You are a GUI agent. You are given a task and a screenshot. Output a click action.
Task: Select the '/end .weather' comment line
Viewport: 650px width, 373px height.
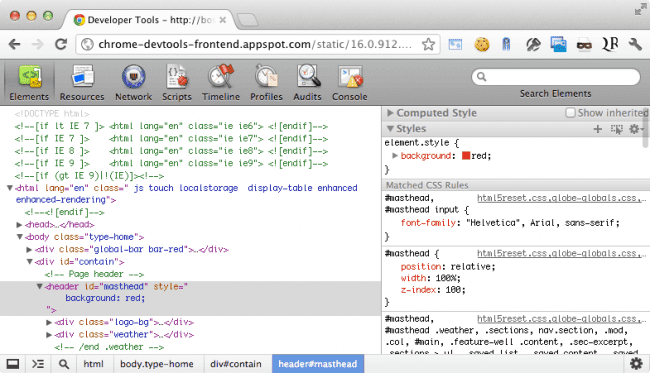pos(109,347)
